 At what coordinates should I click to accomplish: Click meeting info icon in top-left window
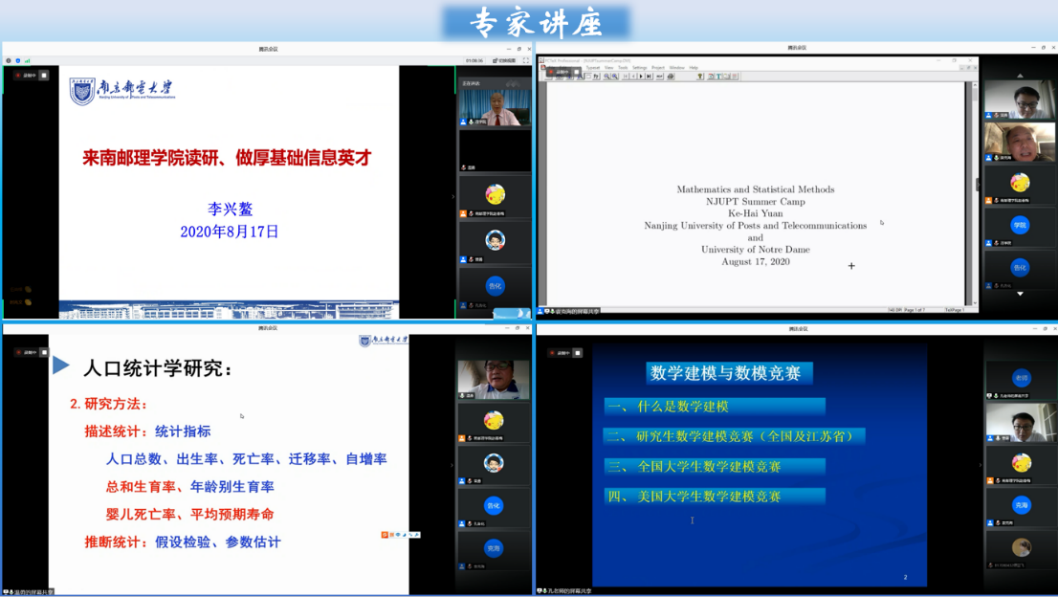point(19,61)
